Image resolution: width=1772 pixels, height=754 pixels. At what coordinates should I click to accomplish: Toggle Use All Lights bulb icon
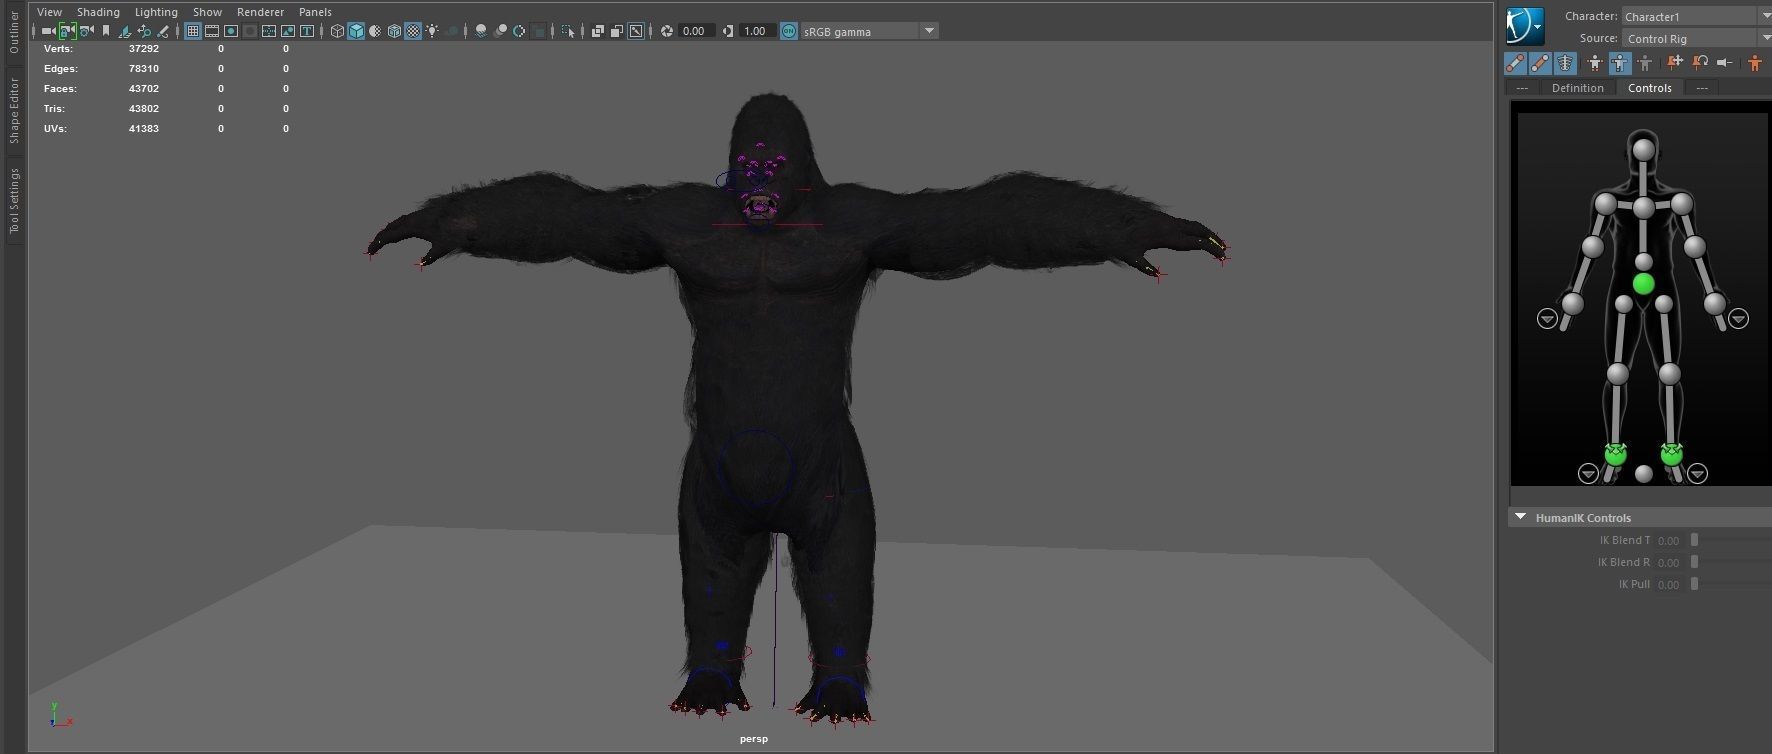pyautogui.click(x=432, y=31)
